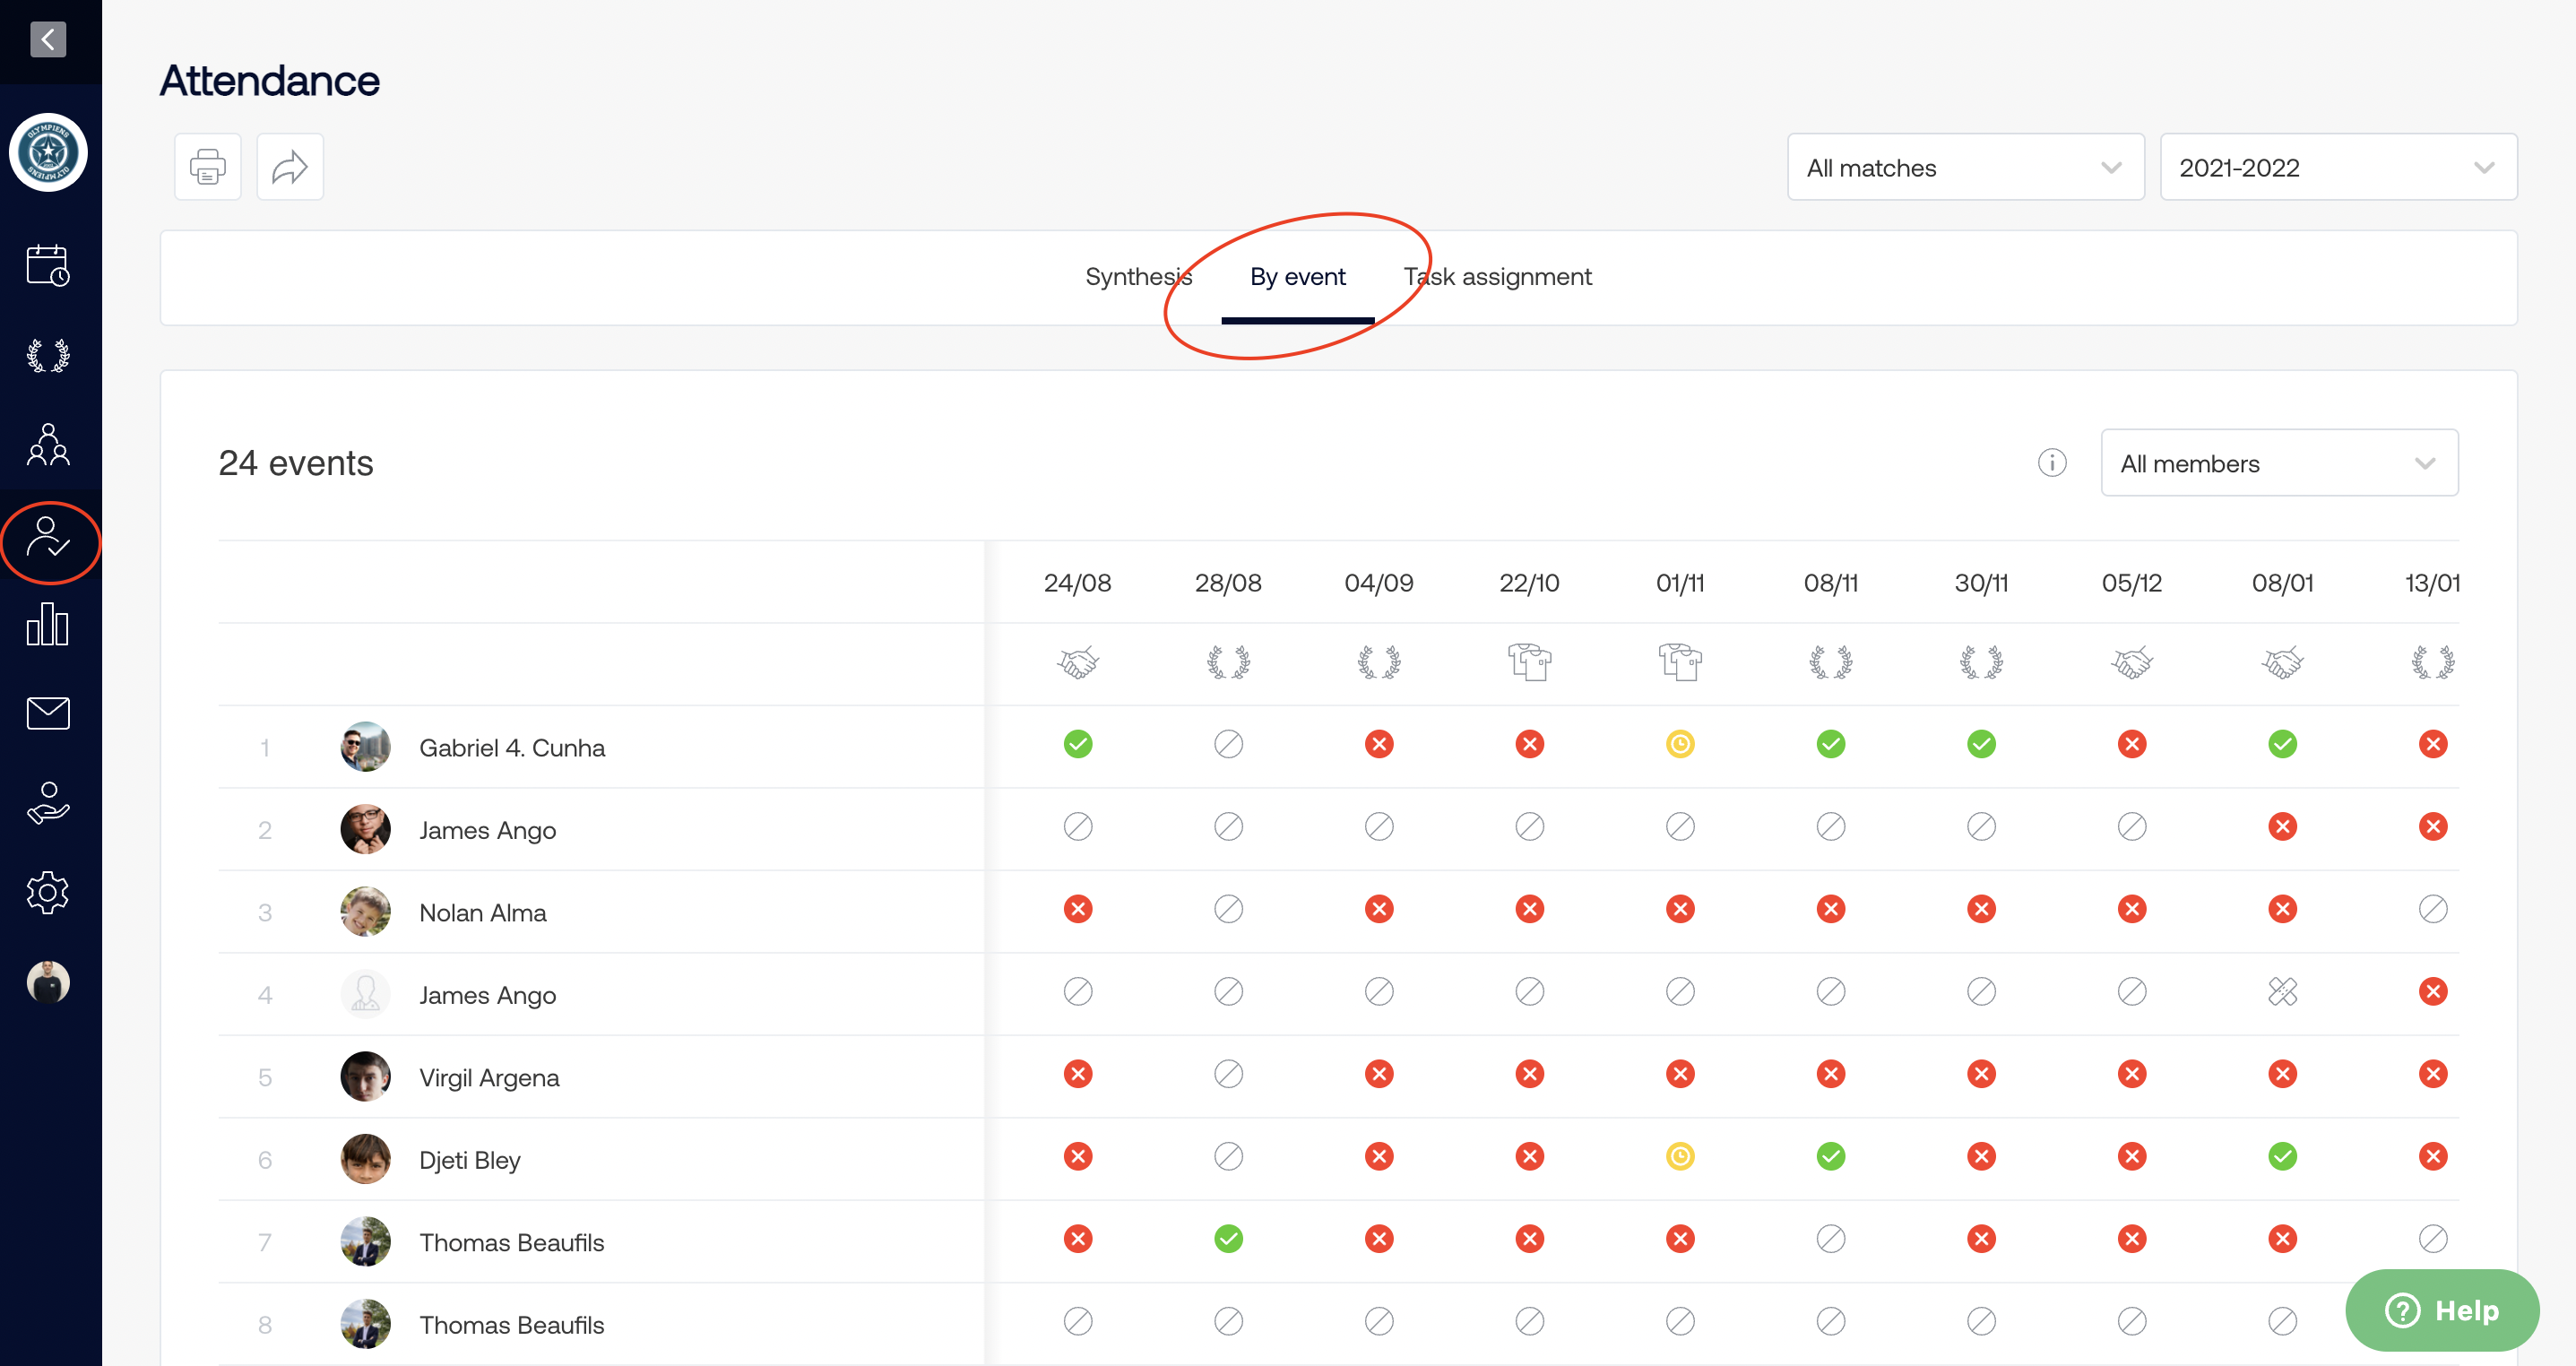Open the laurel wreath competitions sidebar icon
2576x1366 pixels.
pos(48,355)
